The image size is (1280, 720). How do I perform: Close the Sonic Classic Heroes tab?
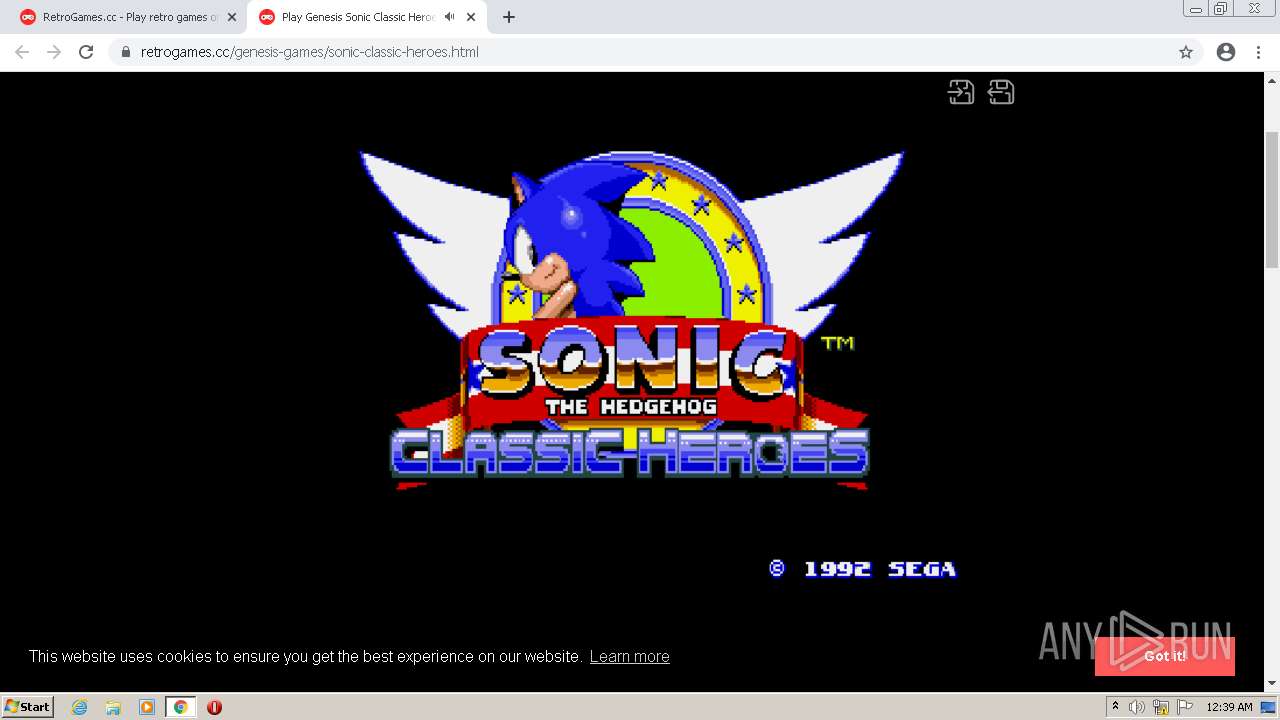(x=471, y=17)
